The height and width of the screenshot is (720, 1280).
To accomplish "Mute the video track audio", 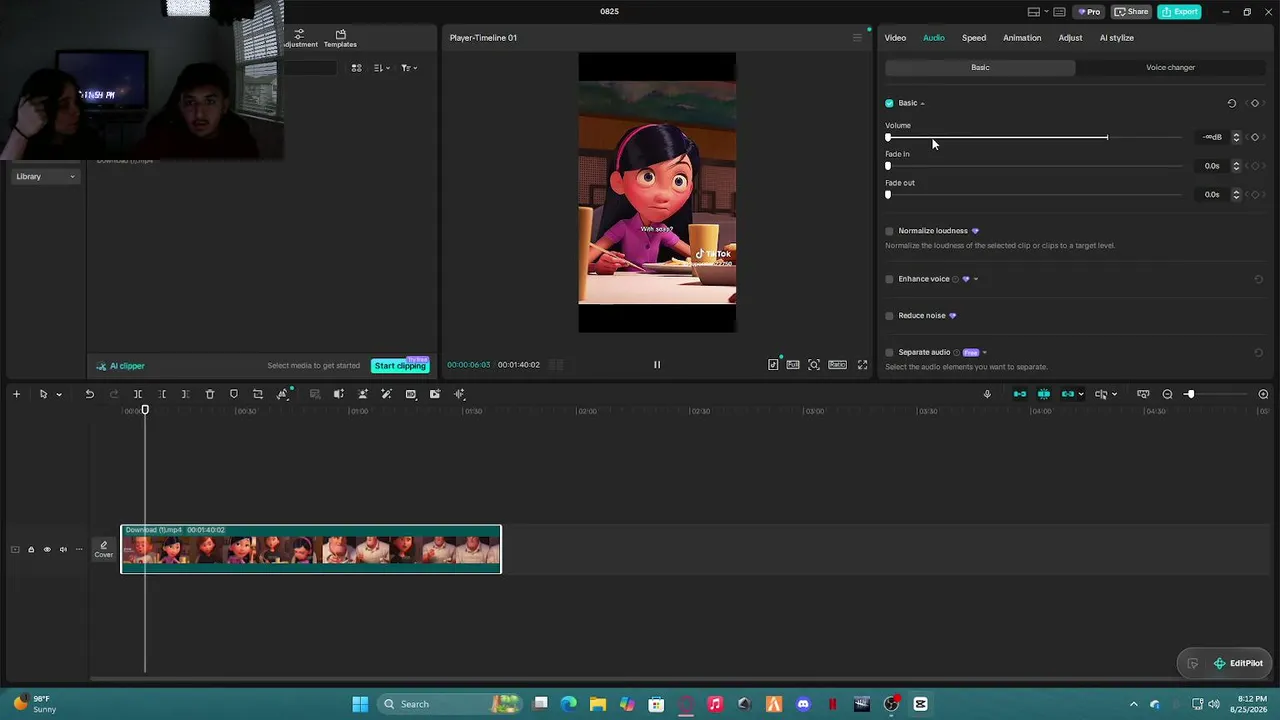I will point(63,549).
